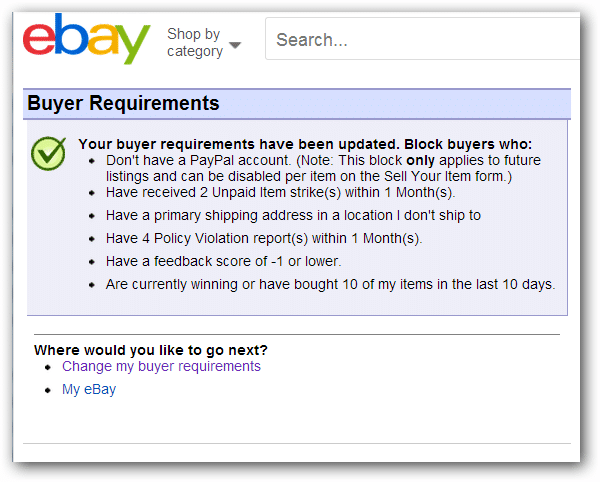The height and width of the screenshot is (482, 600).
Task: Click the green "y" in eBay logo
Action: point(133,44)
